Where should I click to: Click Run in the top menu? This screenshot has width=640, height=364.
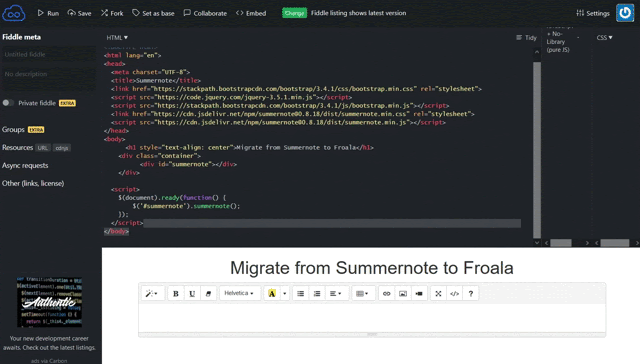click(48, 13)
